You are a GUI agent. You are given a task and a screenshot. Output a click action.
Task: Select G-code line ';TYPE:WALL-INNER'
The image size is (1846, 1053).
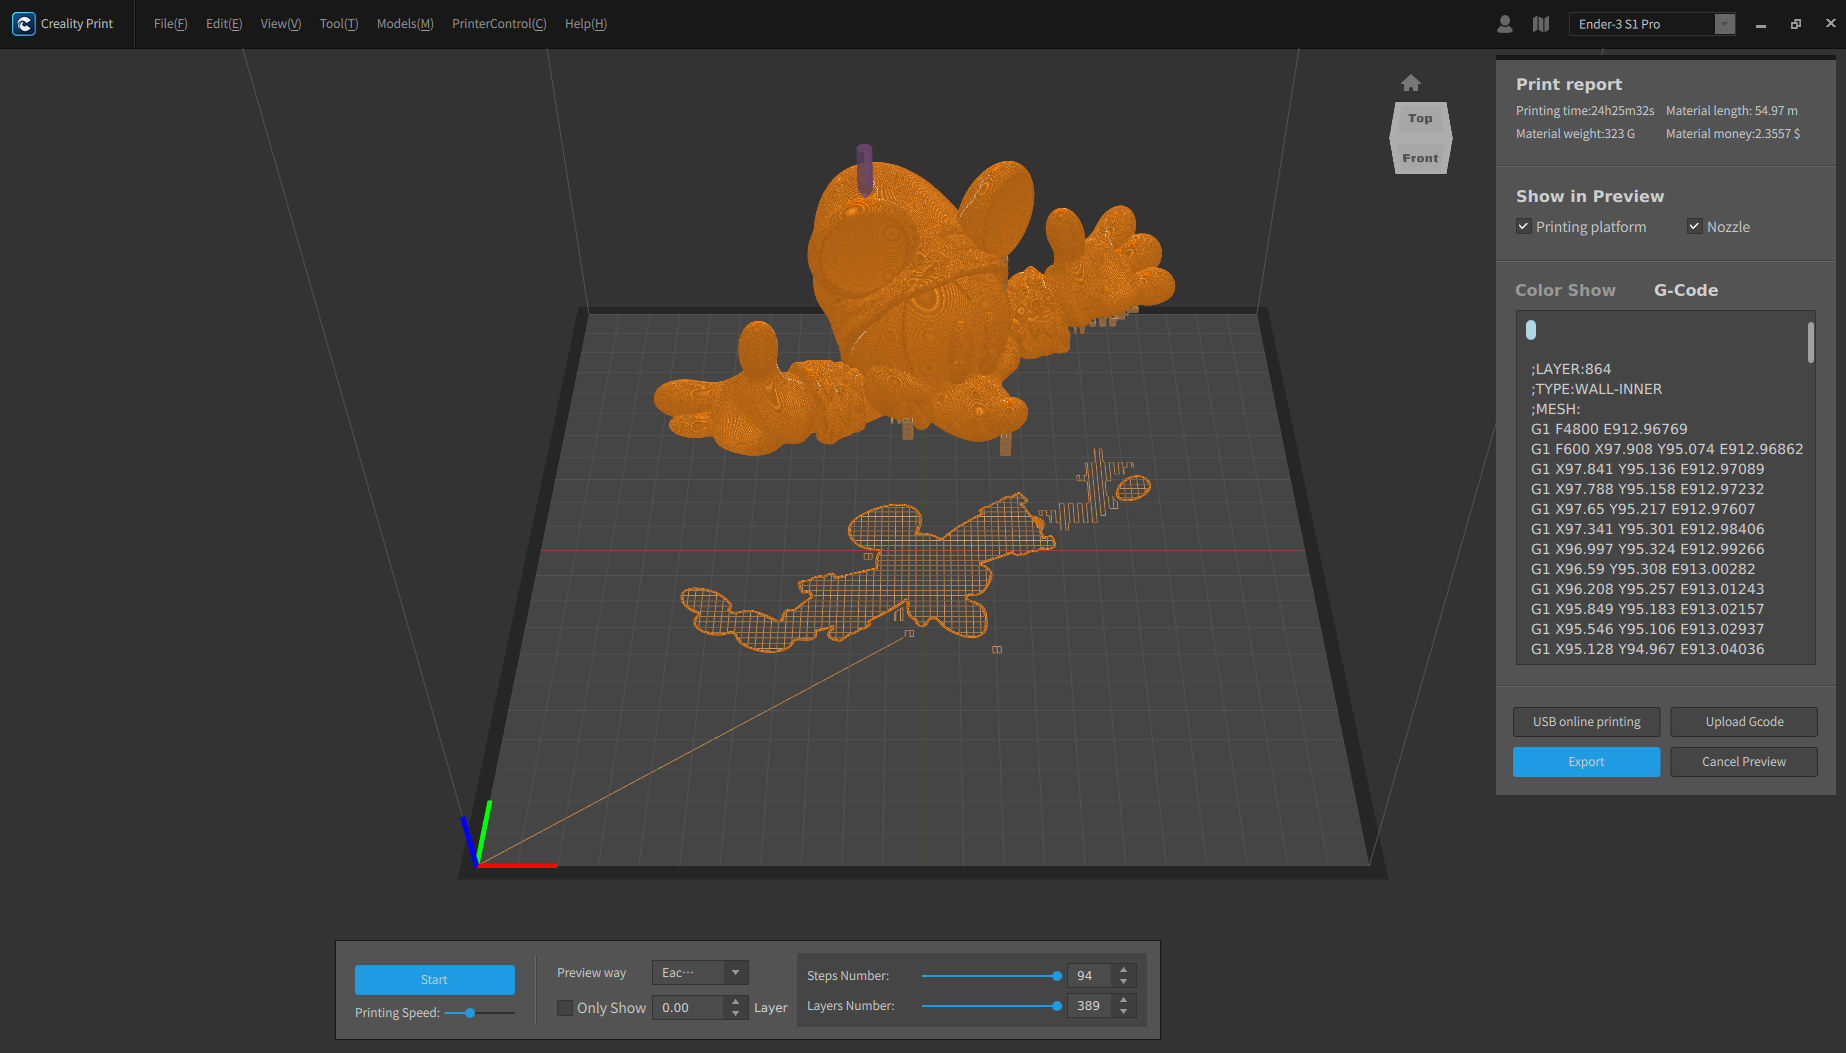1596,389
